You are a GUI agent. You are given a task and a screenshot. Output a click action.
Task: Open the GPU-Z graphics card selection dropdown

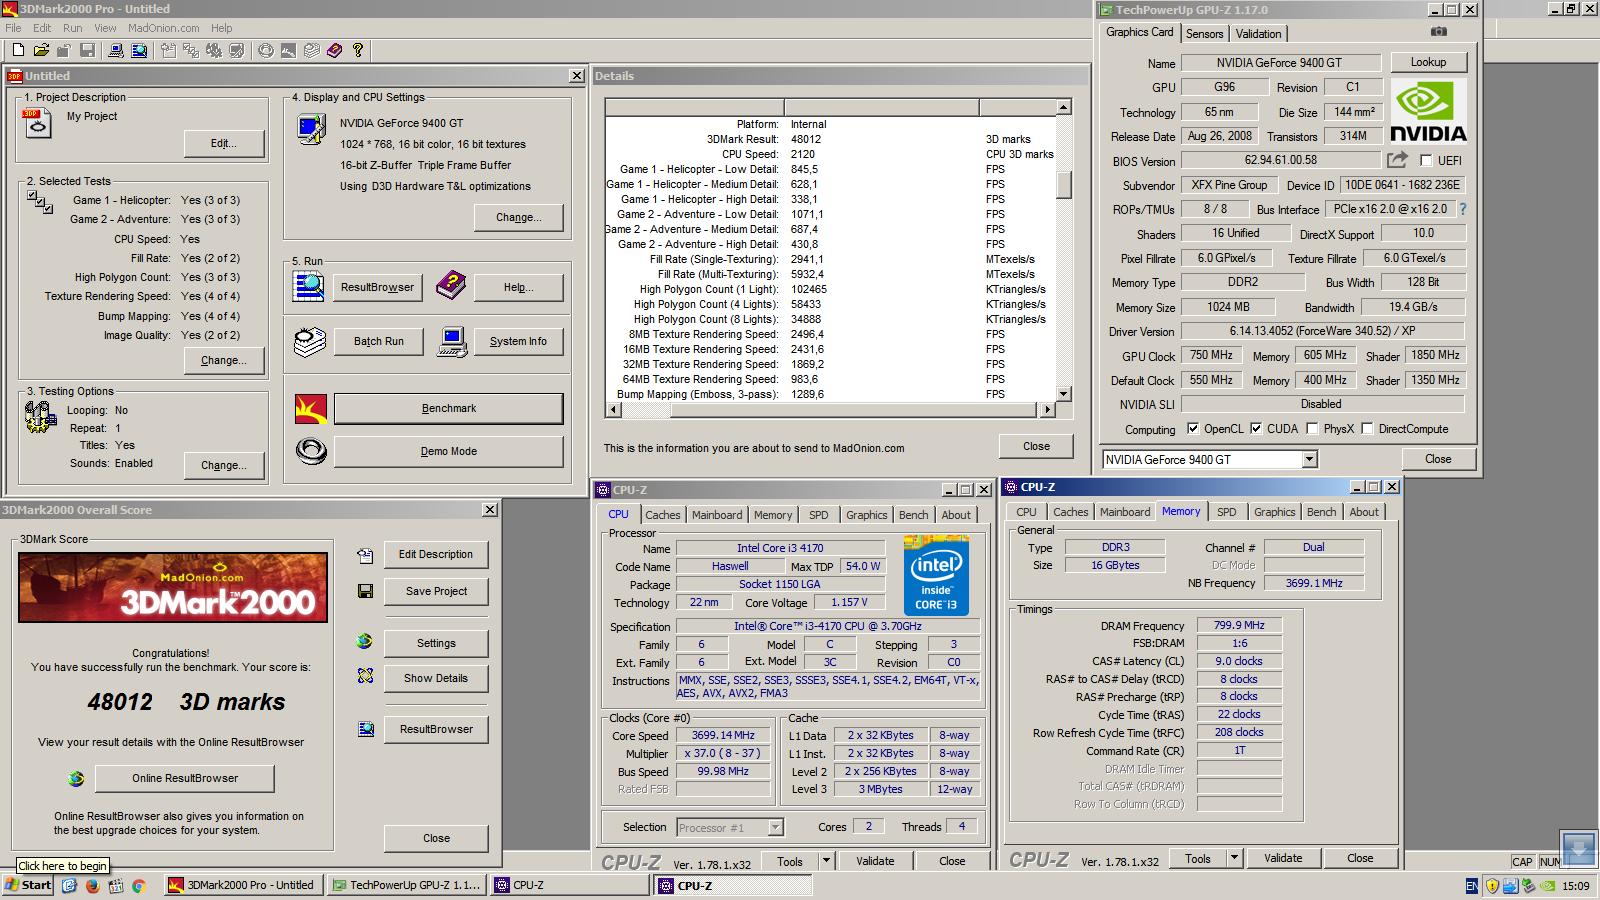[1309, 459]
